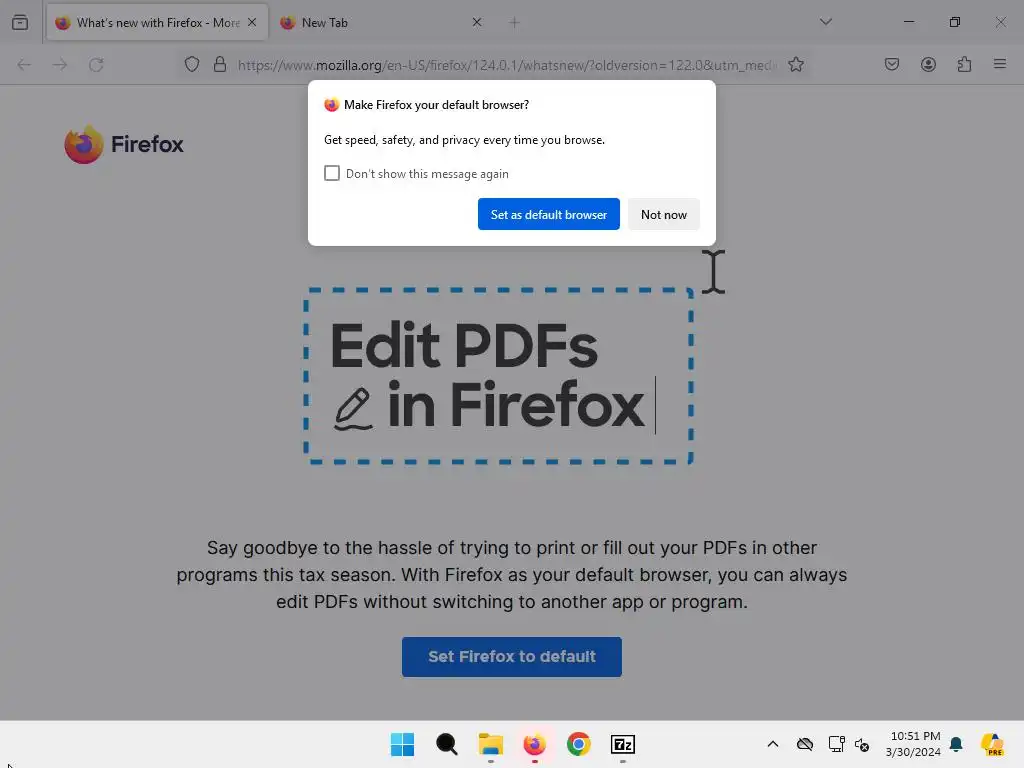Click the muted volume tray icon

pos(862,744)
